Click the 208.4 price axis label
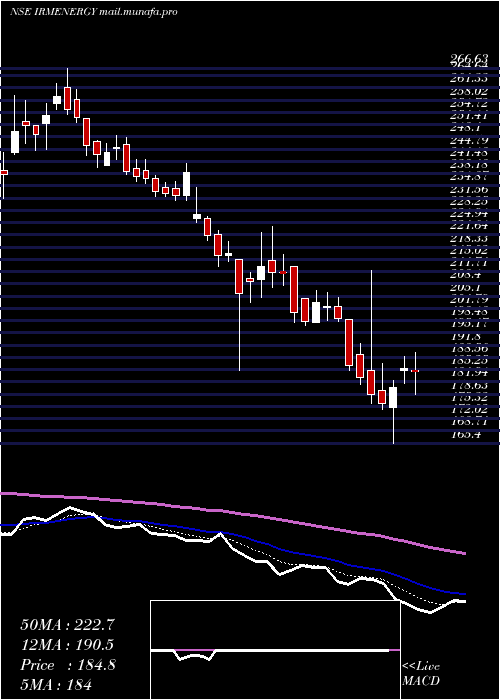This screenshot has width=500, height=700. point(464,276)
